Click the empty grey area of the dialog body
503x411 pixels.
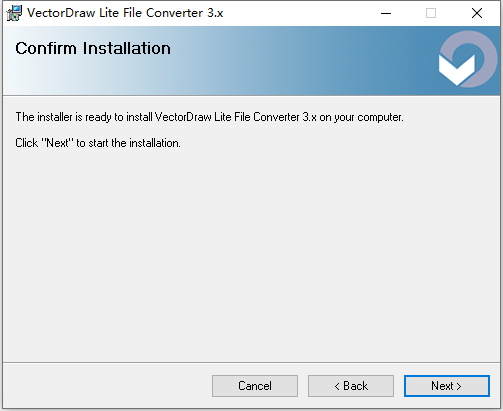tap(251, 253)
